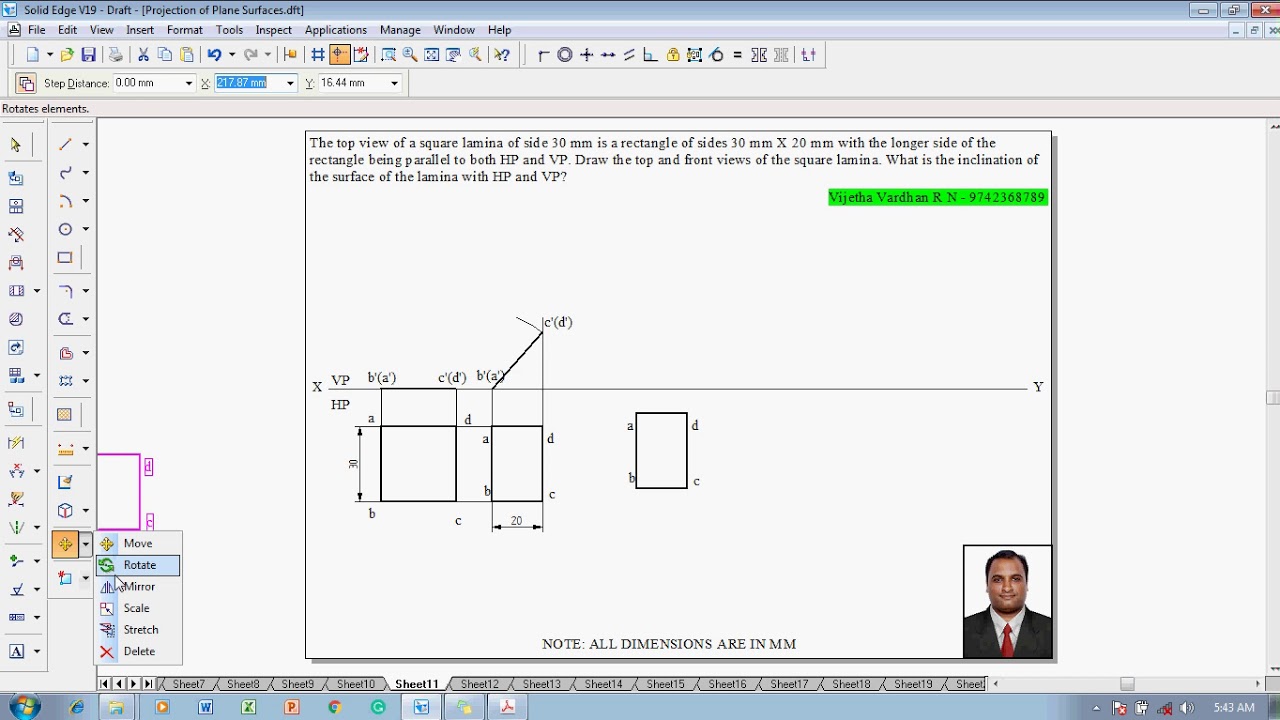The width and height of the screenshot is (1280, 720).
Task: Click the Zoom magnifier tool
Action: (x=410, y=55)
